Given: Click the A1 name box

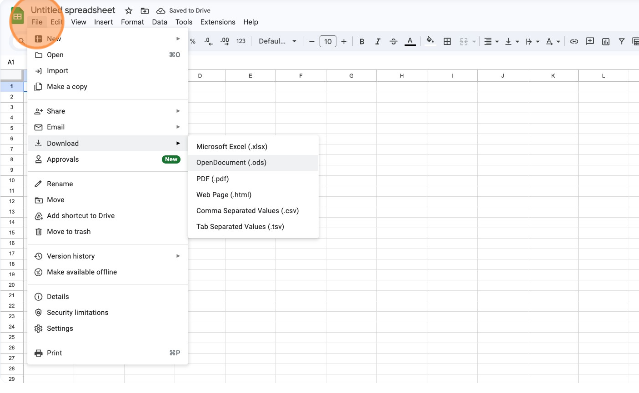Looking at the screenshot, I should [11, 62].
